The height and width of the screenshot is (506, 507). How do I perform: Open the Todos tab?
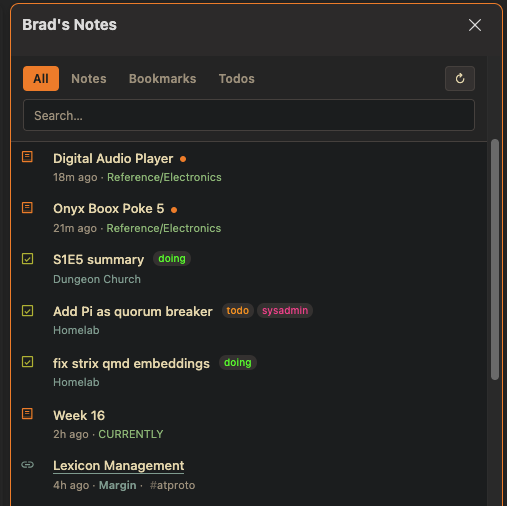point(237,79)
